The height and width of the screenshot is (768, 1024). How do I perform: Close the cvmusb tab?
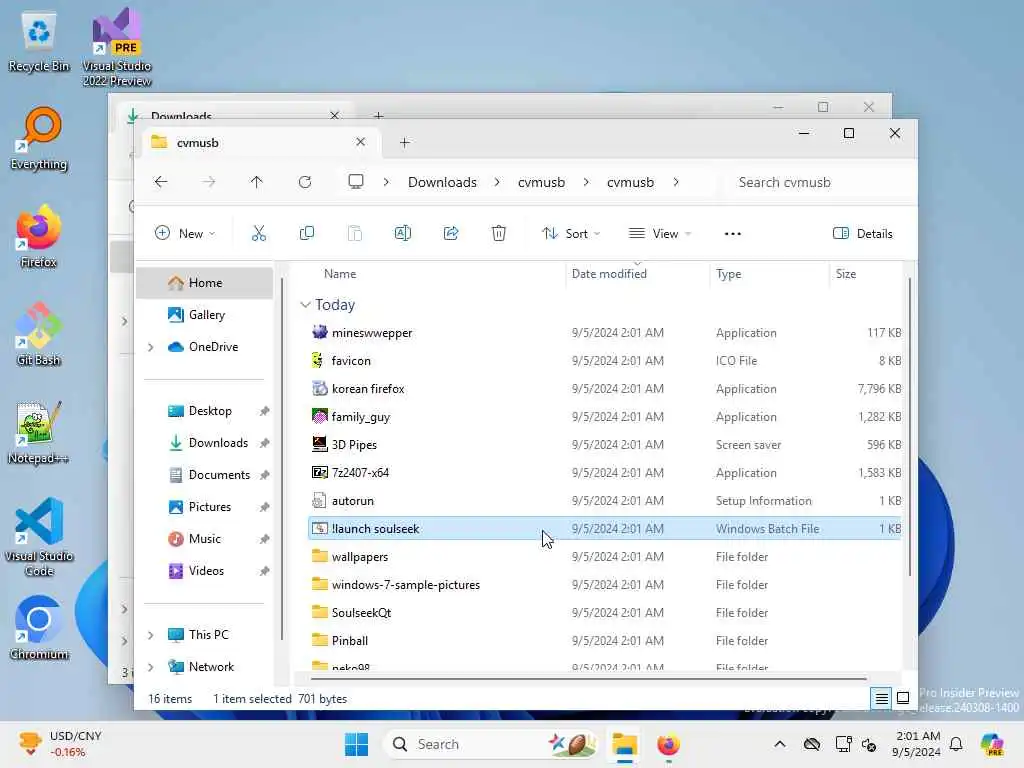pyautogui.click(x=360, y=142)
